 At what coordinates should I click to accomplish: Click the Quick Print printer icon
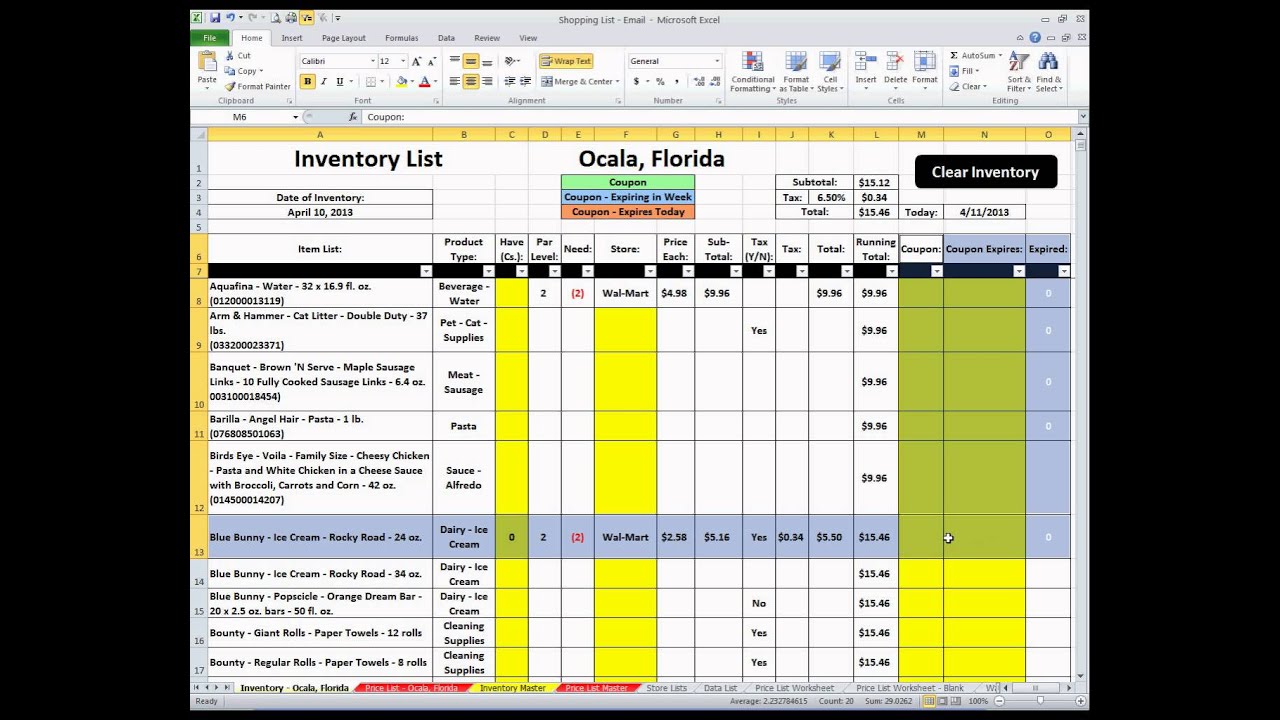point(290,18)
